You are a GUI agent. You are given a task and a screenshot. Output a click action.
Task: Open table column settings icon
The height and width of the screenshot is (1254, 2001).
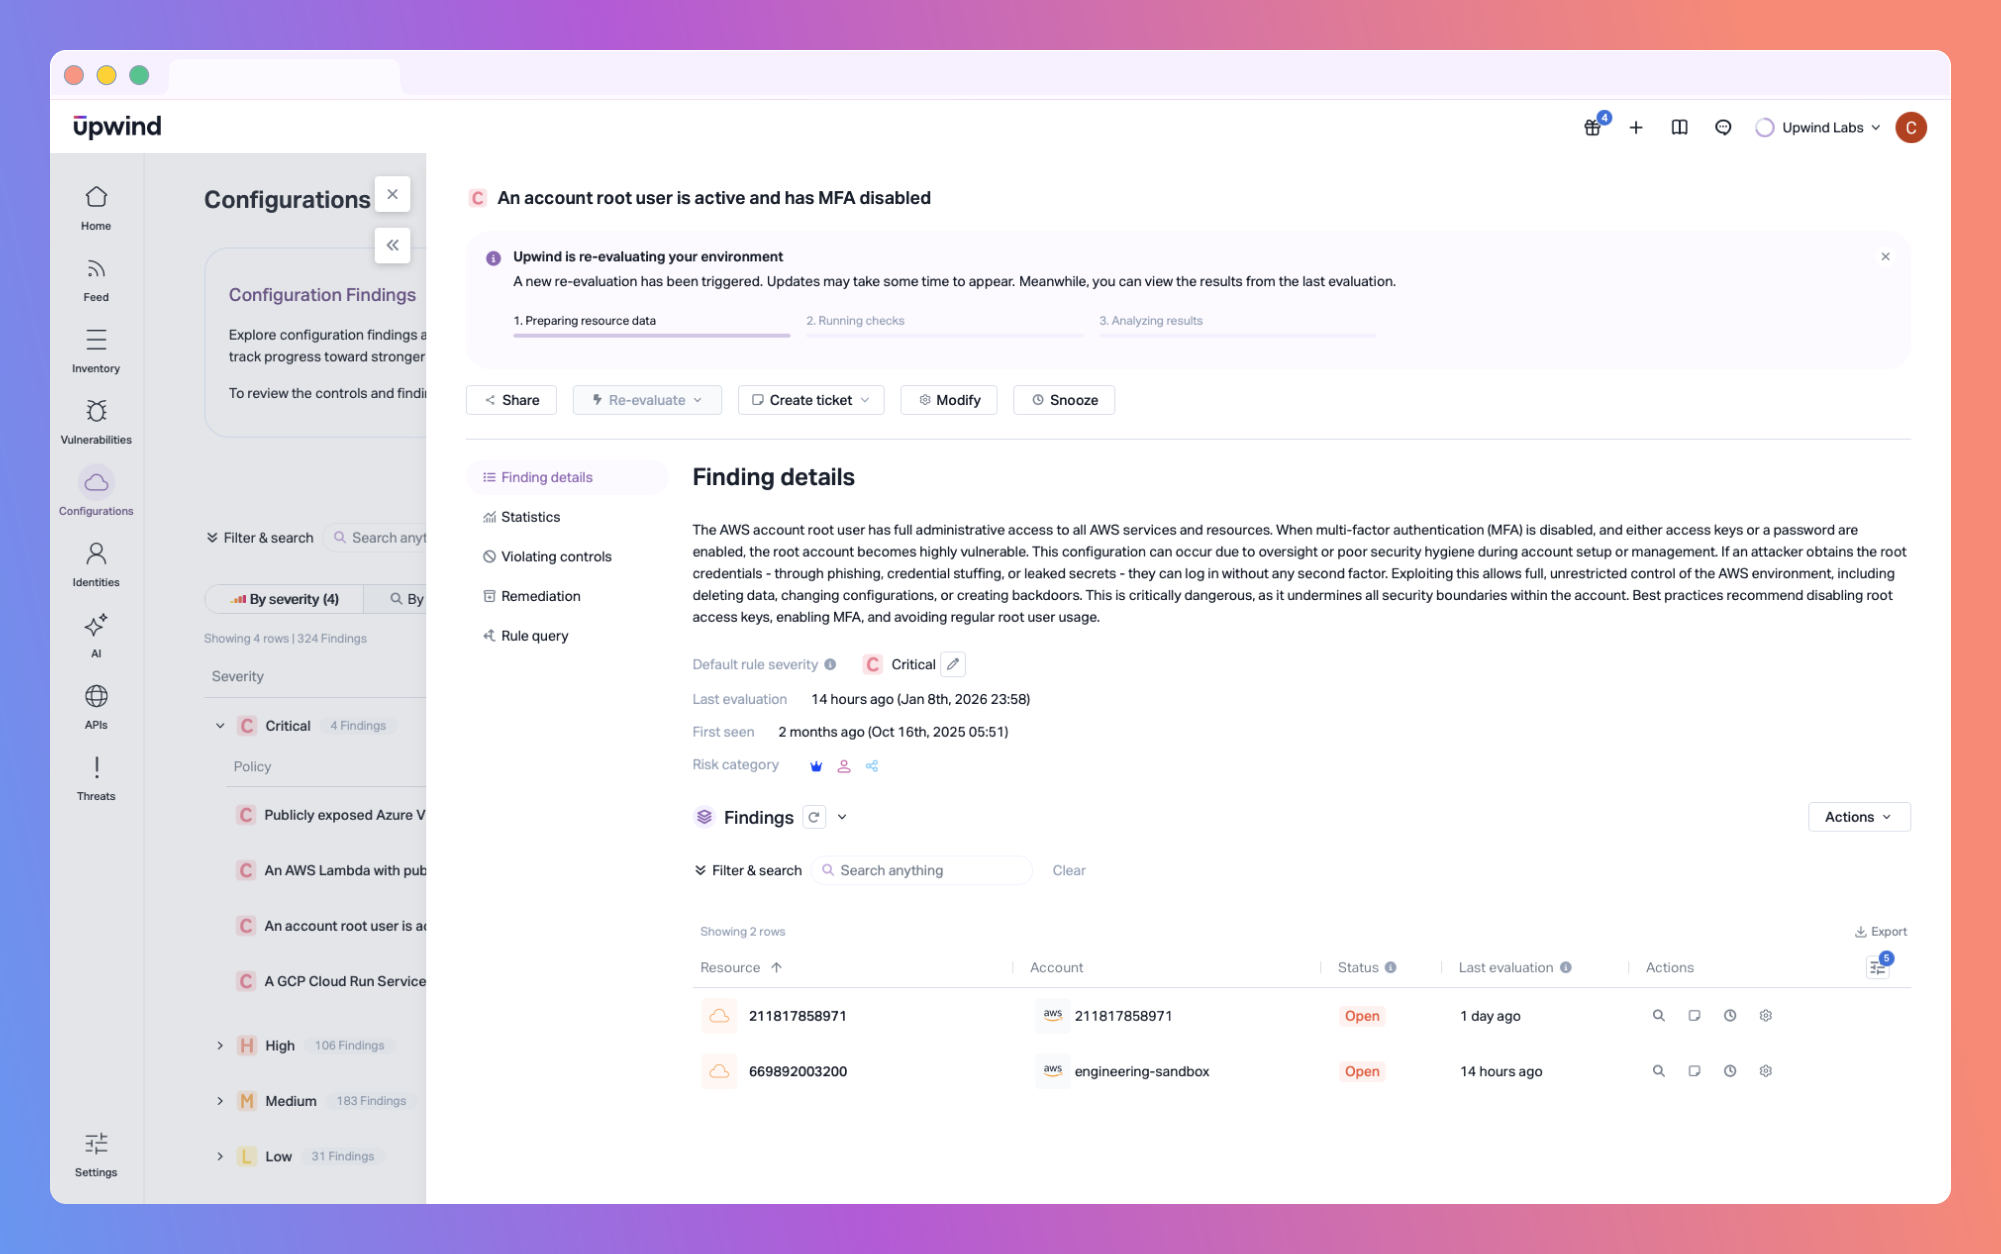click(1877, 967)
